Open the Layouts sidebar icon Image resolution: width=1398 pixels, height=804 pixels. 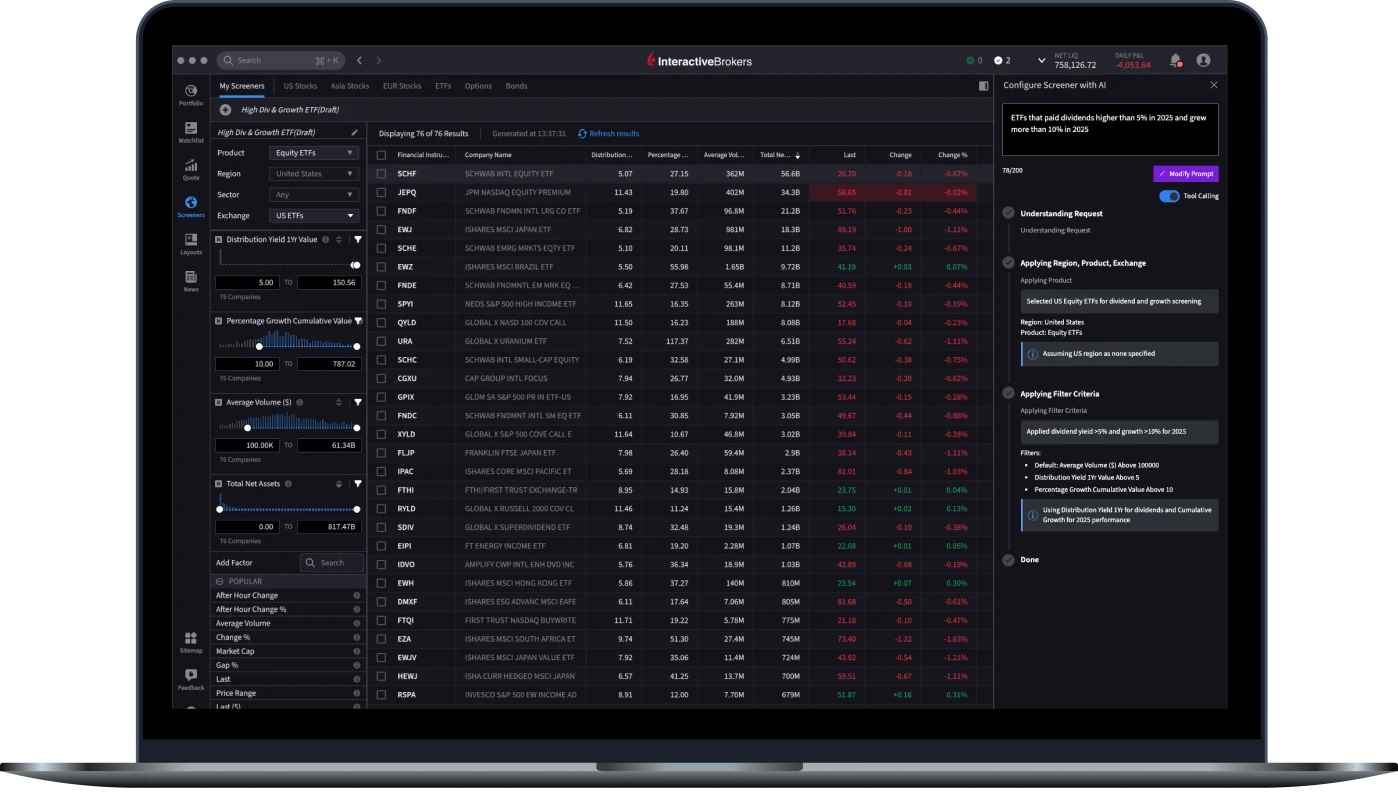191,239
